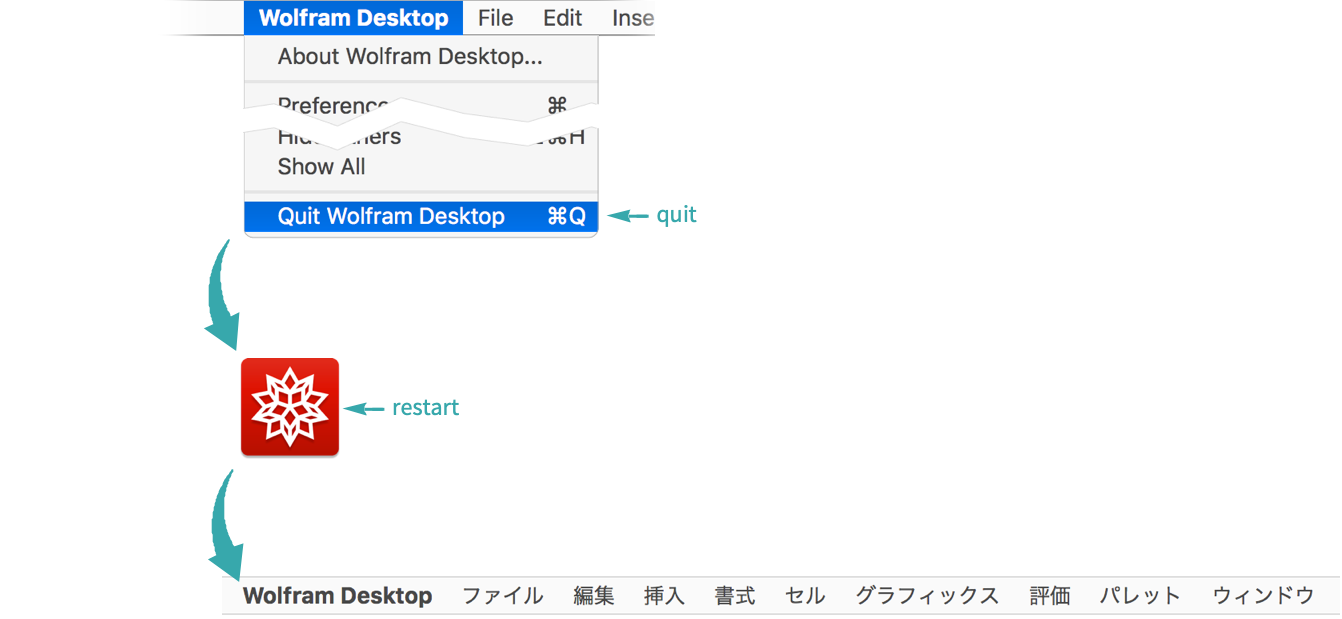Viewport: 1342px width, 619px height.
Task: Open the パレット menu
Action: tap(1141, 596)
